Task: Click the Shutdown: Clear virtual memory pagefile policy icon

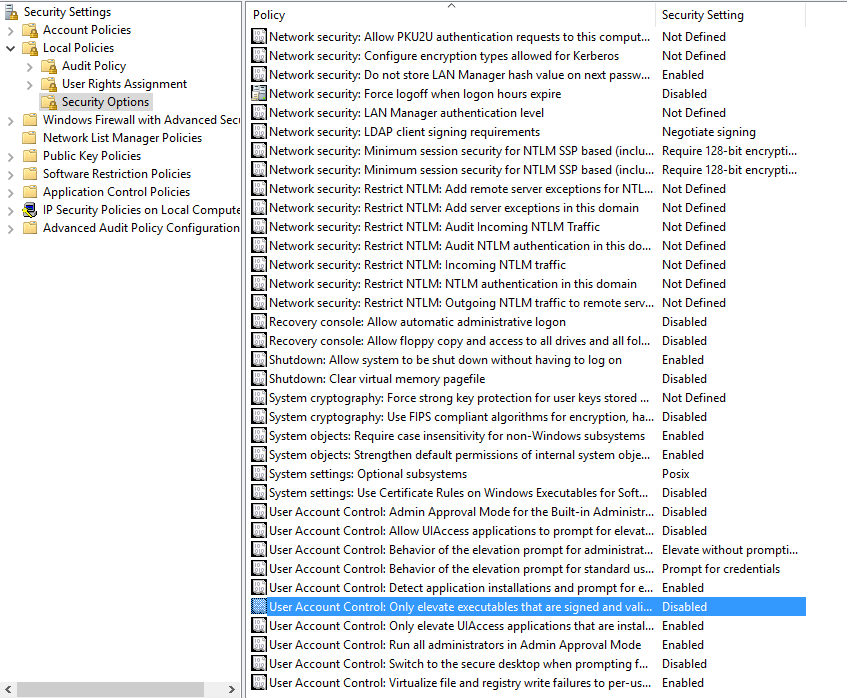Action: pyautogui.click(x=259, y=379)
